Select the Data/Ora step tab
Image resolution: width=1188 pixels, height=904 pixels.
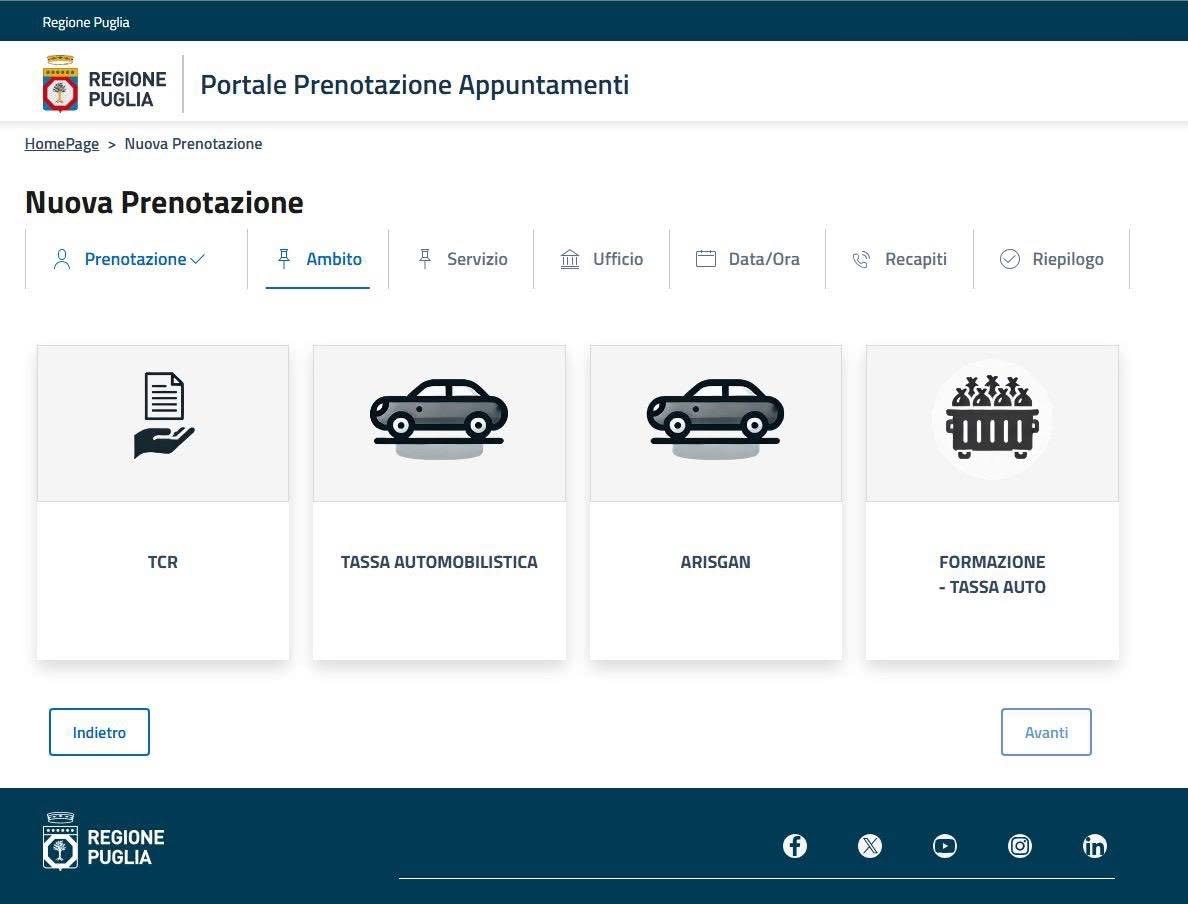pos(748,259)
